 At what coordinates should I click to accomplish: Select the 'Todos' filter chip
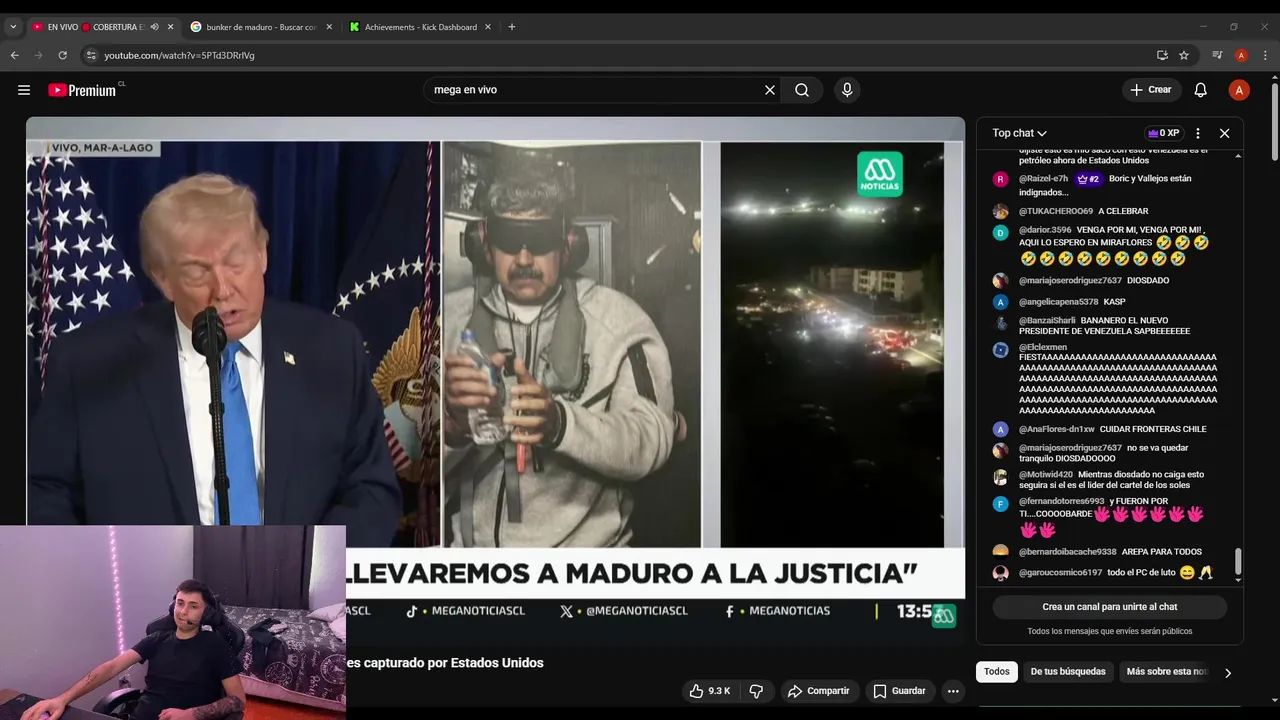997,672
